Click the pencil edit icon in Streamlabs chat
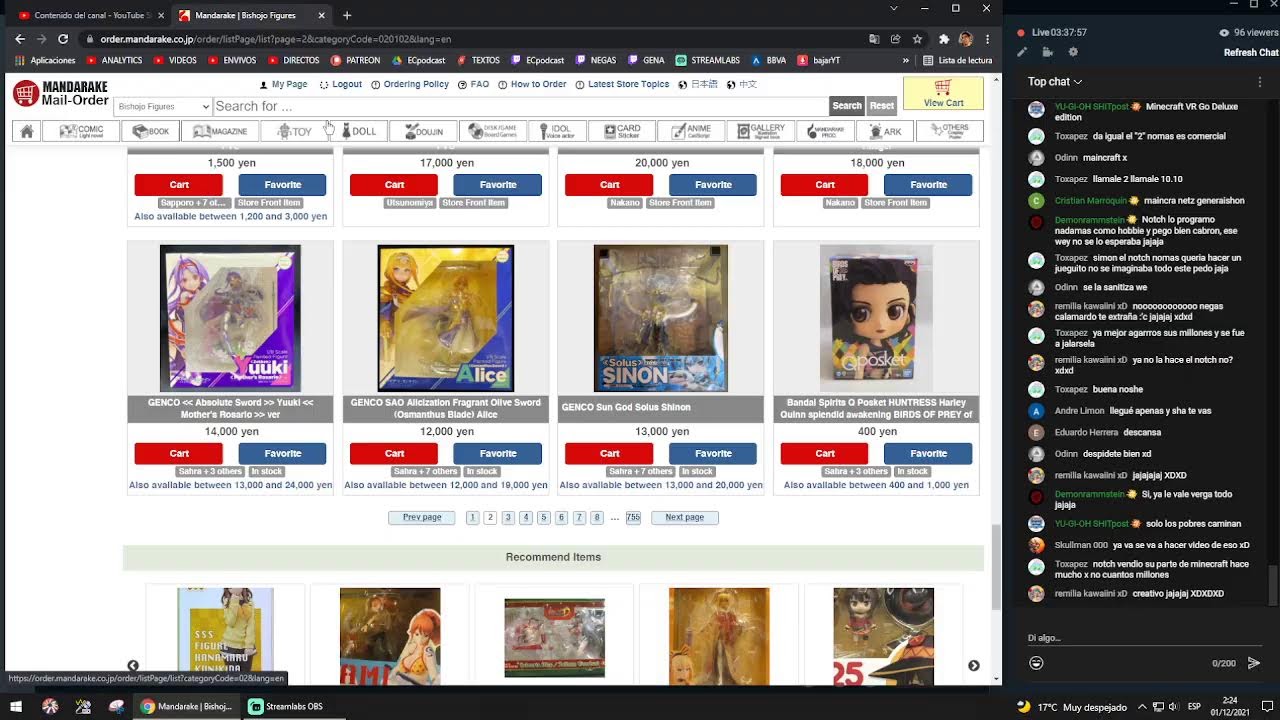 1022,52
